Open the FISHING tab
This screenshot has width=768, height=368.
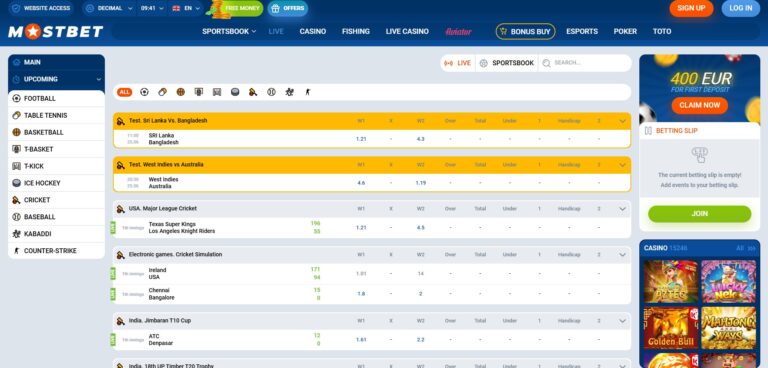point(356,31)
